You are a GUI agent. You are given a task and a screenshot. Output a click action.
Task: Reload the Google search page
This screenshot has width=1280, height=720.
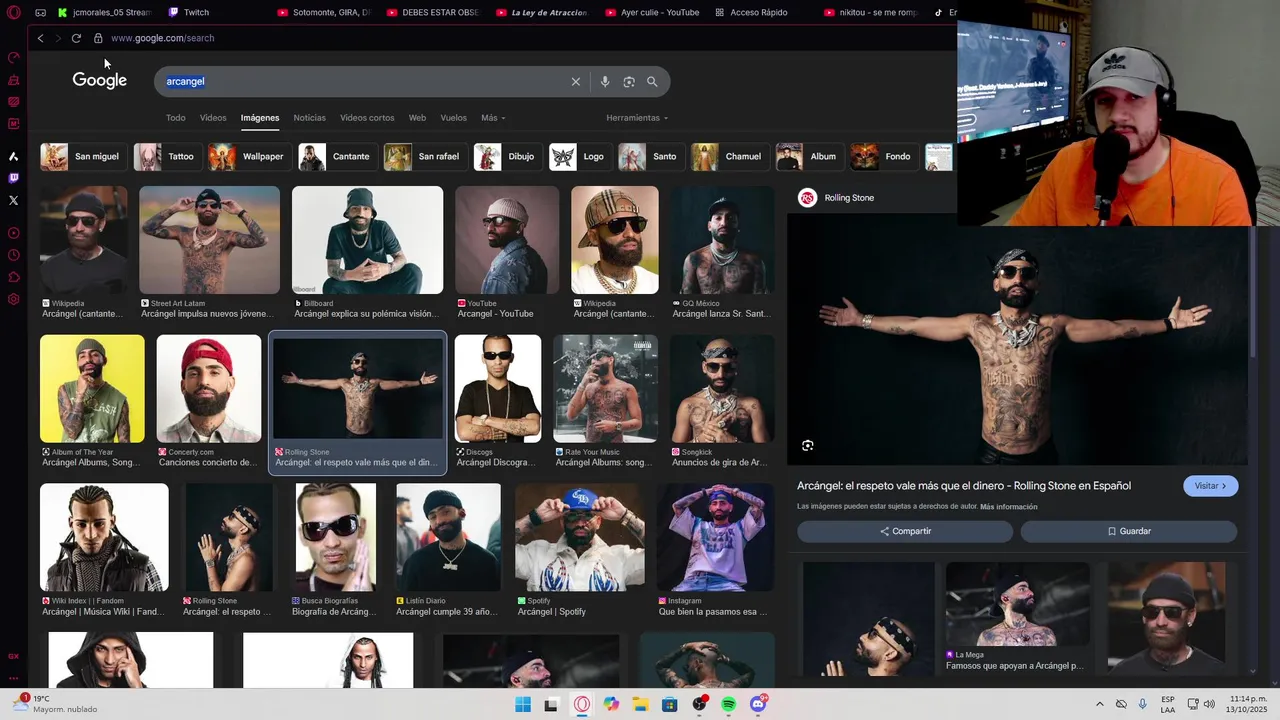[x=76, y=38]
